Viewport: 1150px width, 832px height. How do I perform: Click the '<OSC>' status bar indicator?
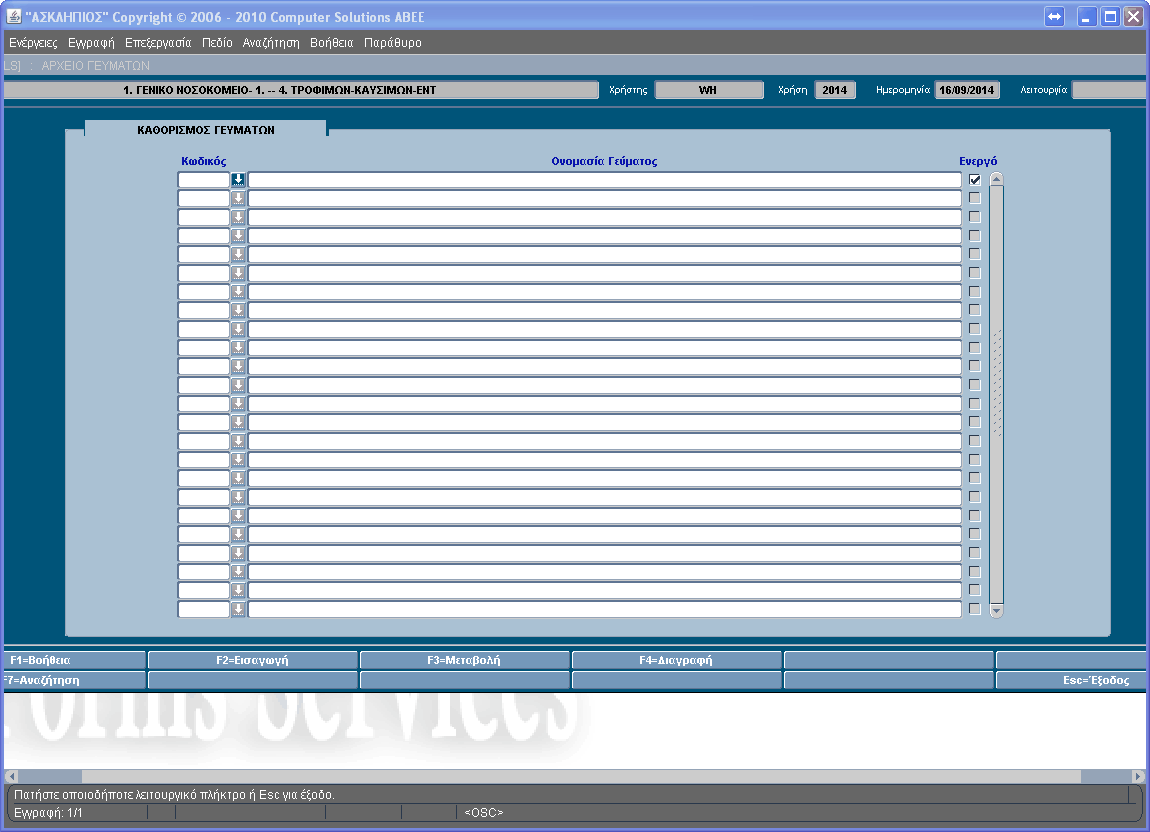pos(484,813)
